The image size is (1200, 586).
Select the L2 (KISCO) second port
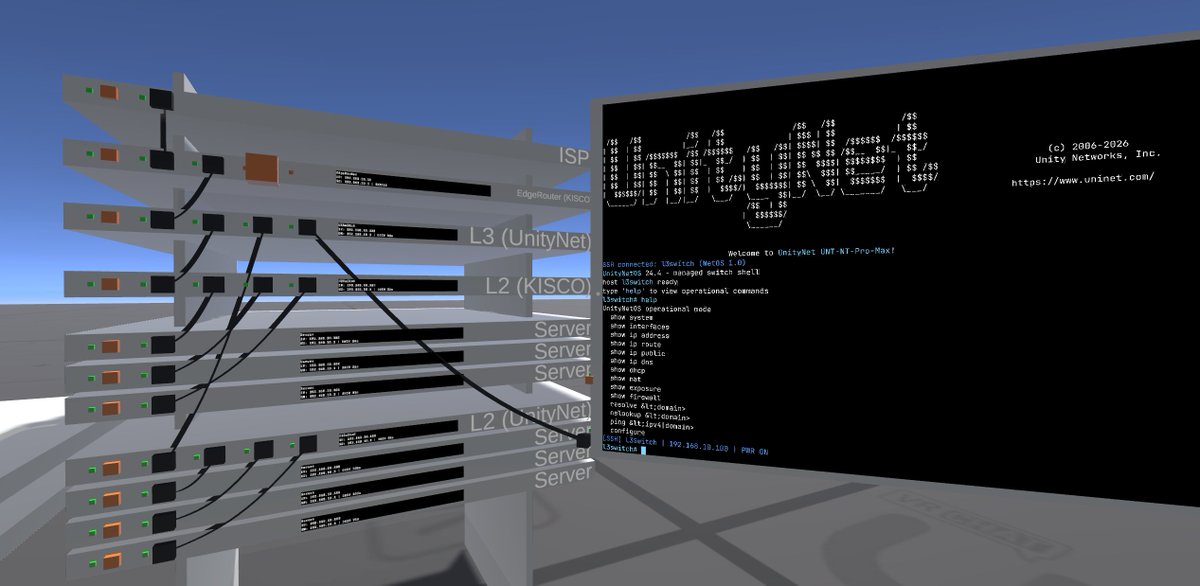[213, 285]
